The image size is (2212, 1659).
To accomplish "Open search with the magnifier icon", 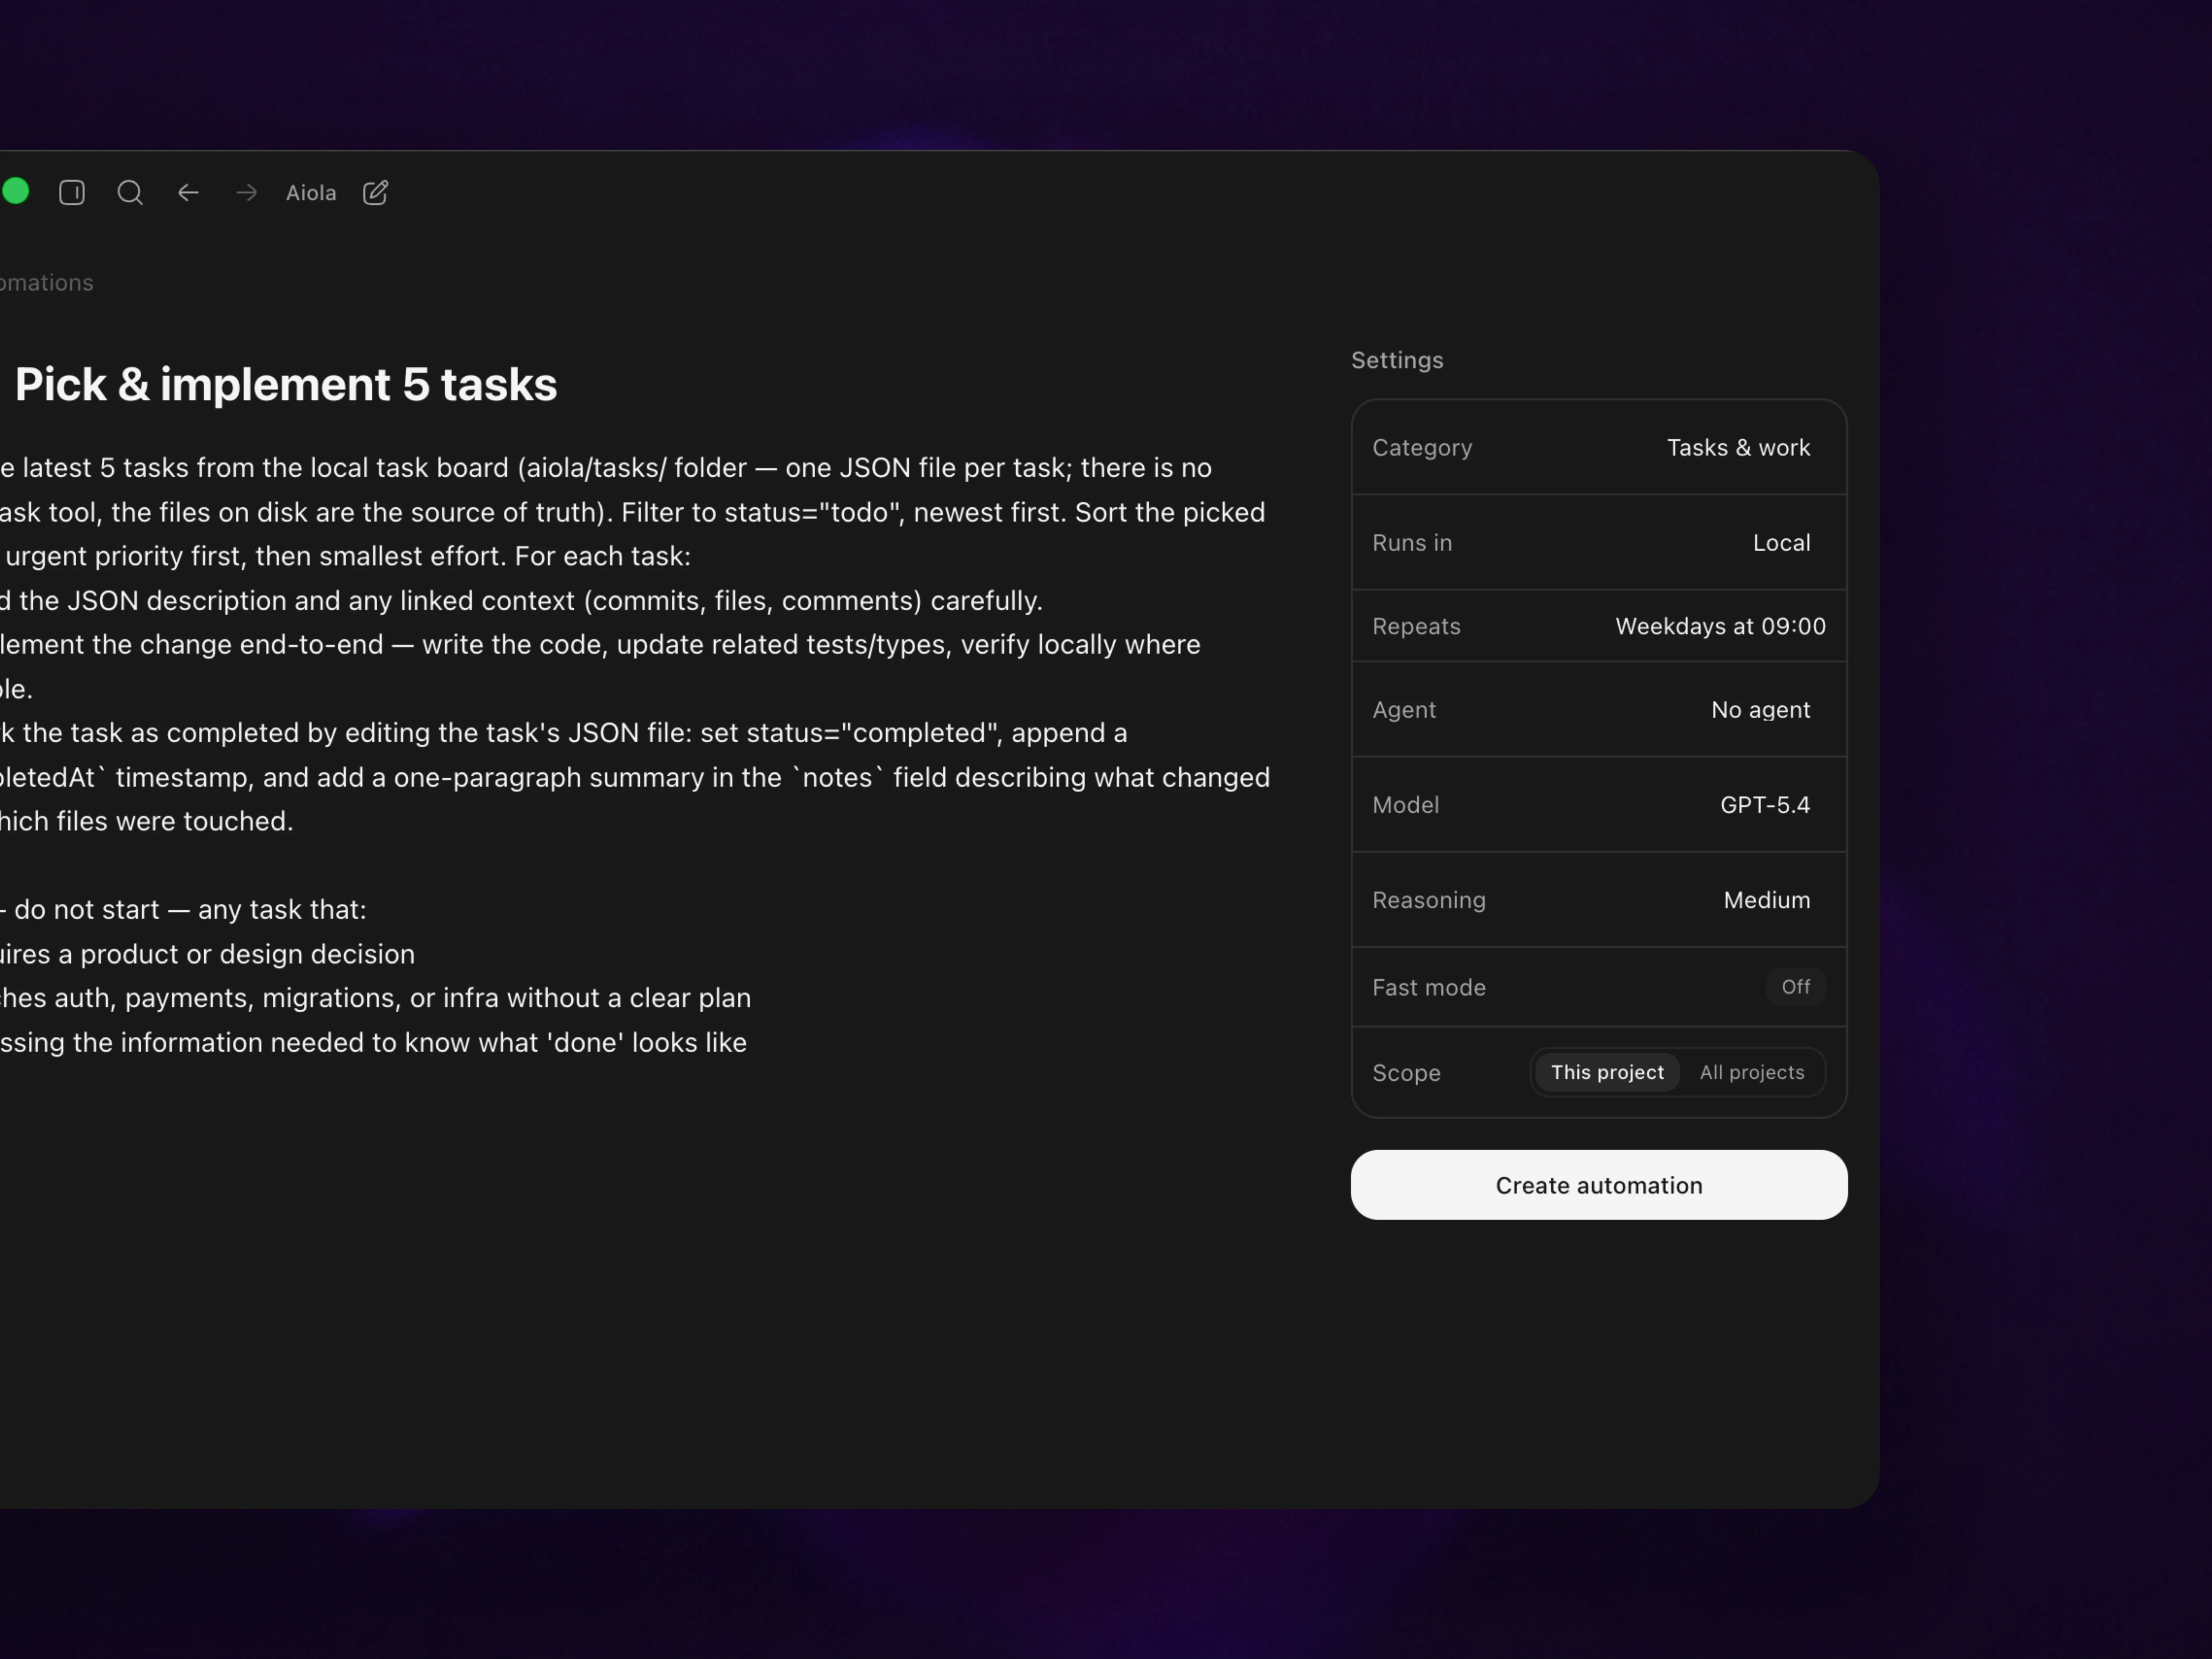I will 130,192.
